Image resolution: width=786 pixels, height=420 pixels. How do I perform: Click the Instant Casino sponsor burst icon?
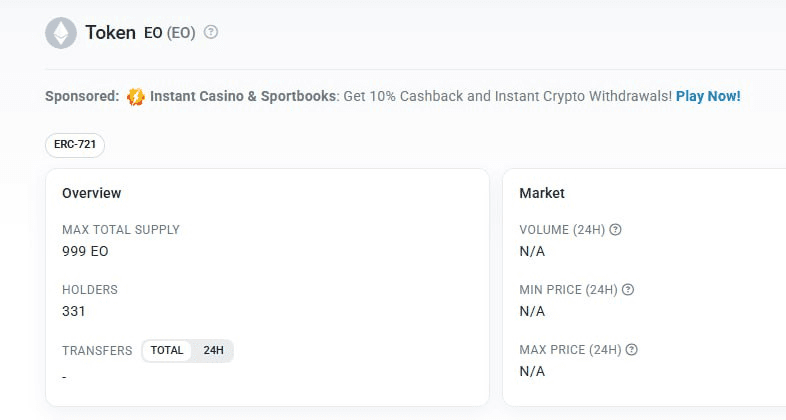click(x=136, y=97)
